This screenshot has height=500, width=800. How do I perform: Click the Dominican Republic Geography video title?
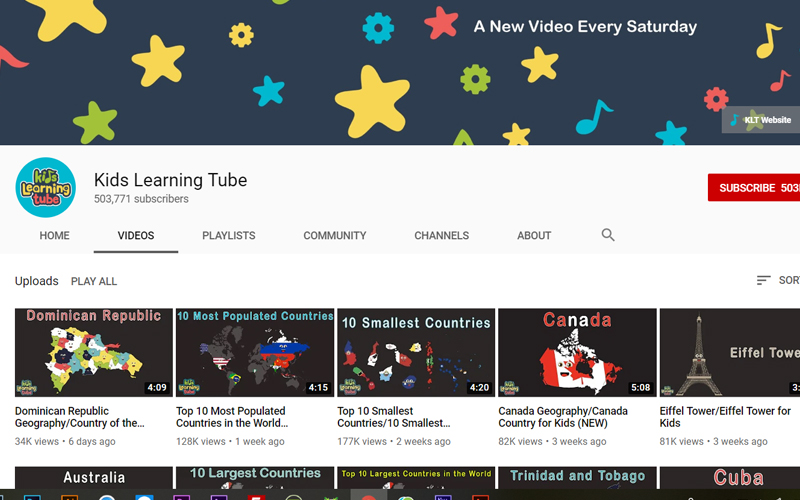(80, 417)
